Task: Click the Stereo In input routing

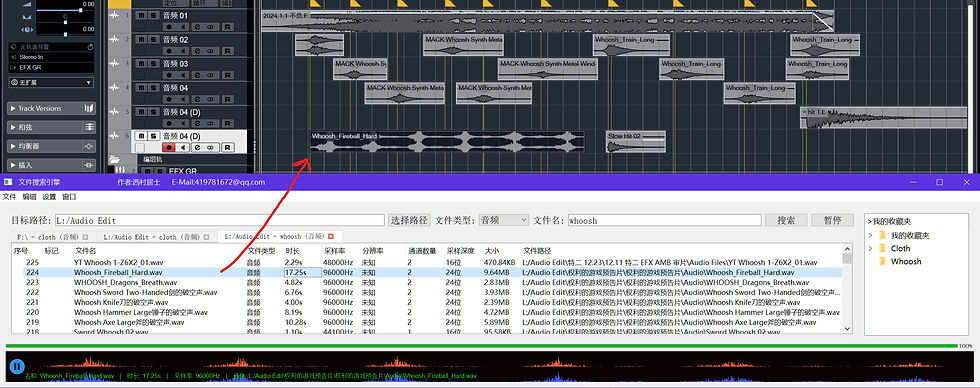Action: point(51,57)
